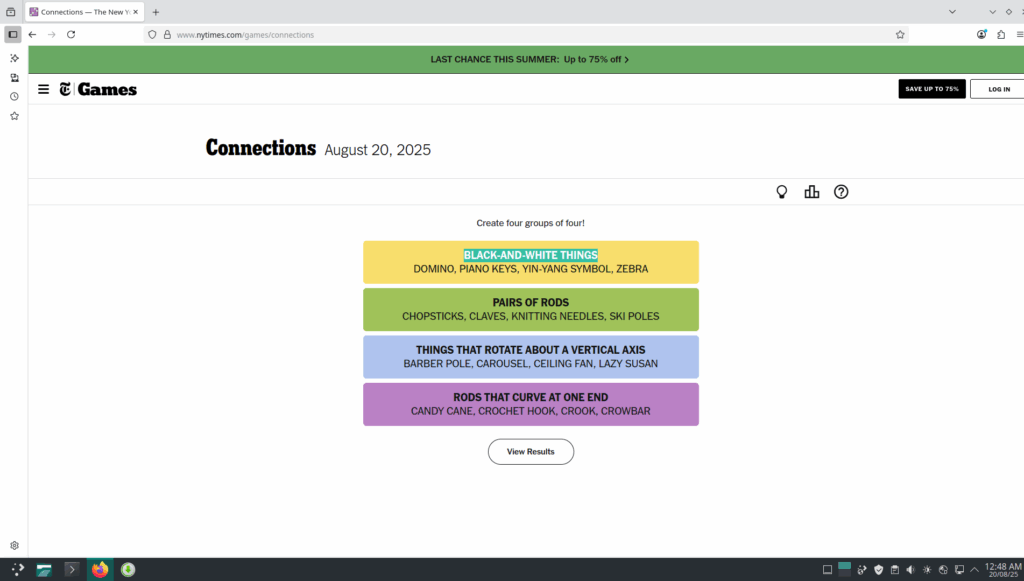Open a new tab with plus button

click(x=156, y=12)
